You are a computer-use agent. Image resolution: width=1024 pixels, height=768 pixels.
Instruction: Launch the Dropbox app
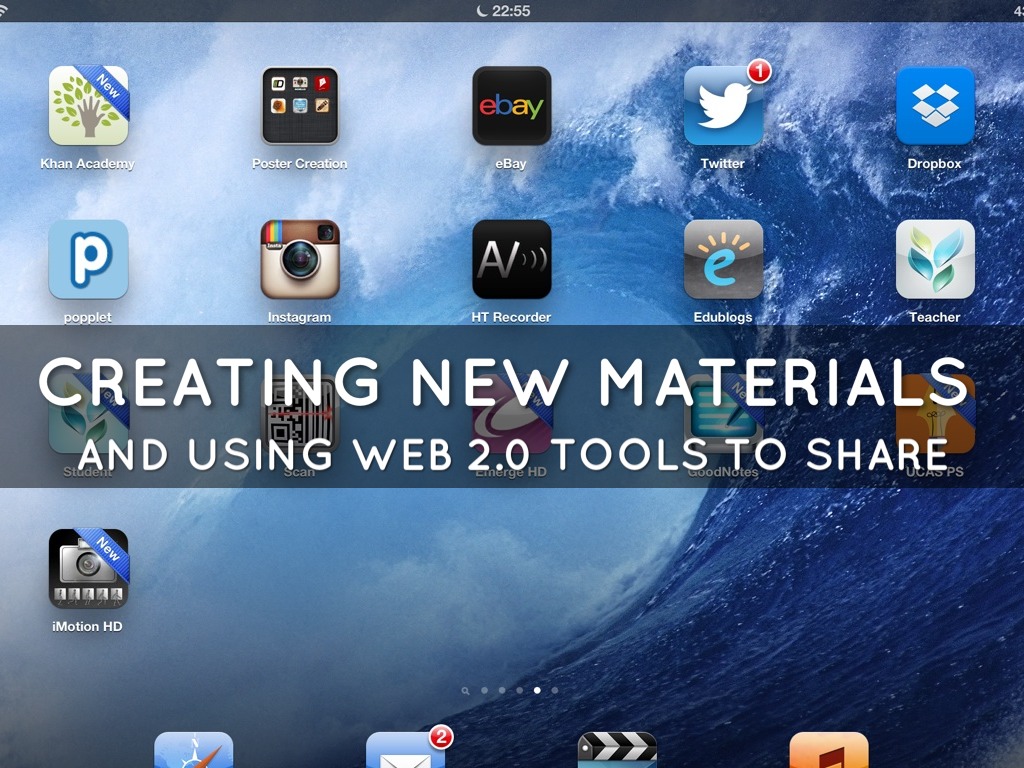(935, 106)
